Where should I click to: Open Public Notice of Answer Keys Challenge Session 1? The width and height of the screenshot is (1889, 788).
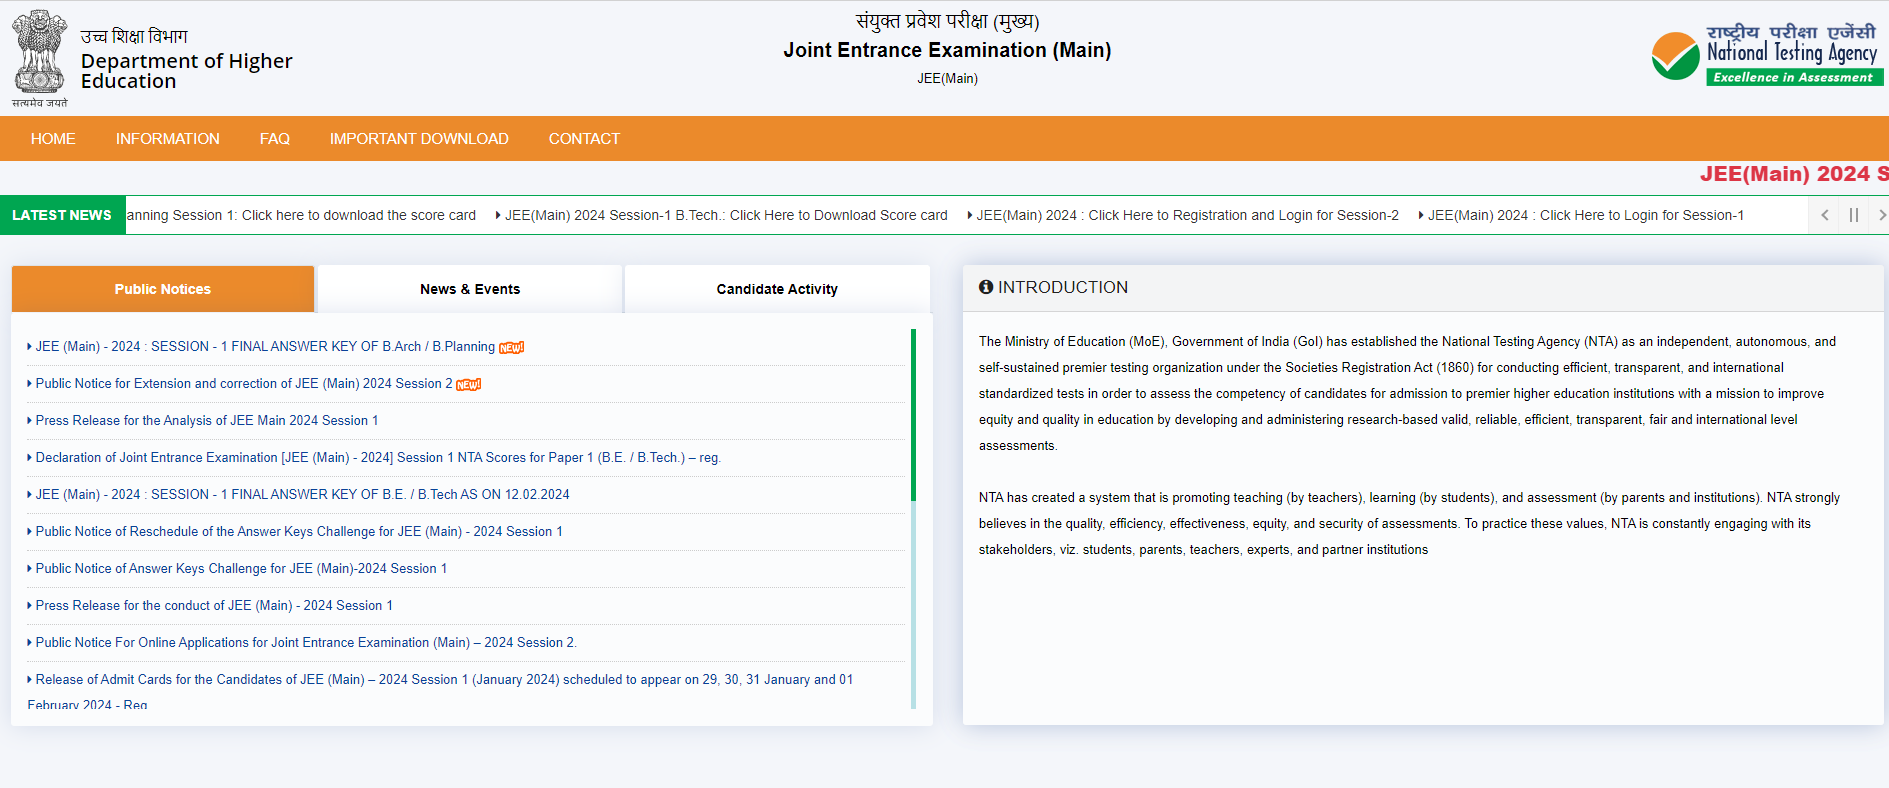click(x=241, y=569)
